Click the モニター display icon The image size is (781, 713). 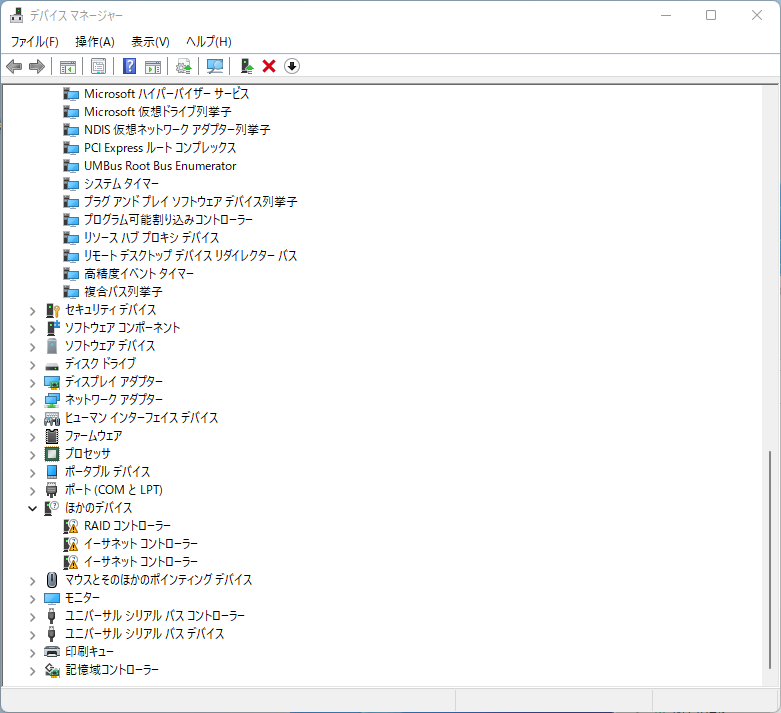tap(52, 598)
